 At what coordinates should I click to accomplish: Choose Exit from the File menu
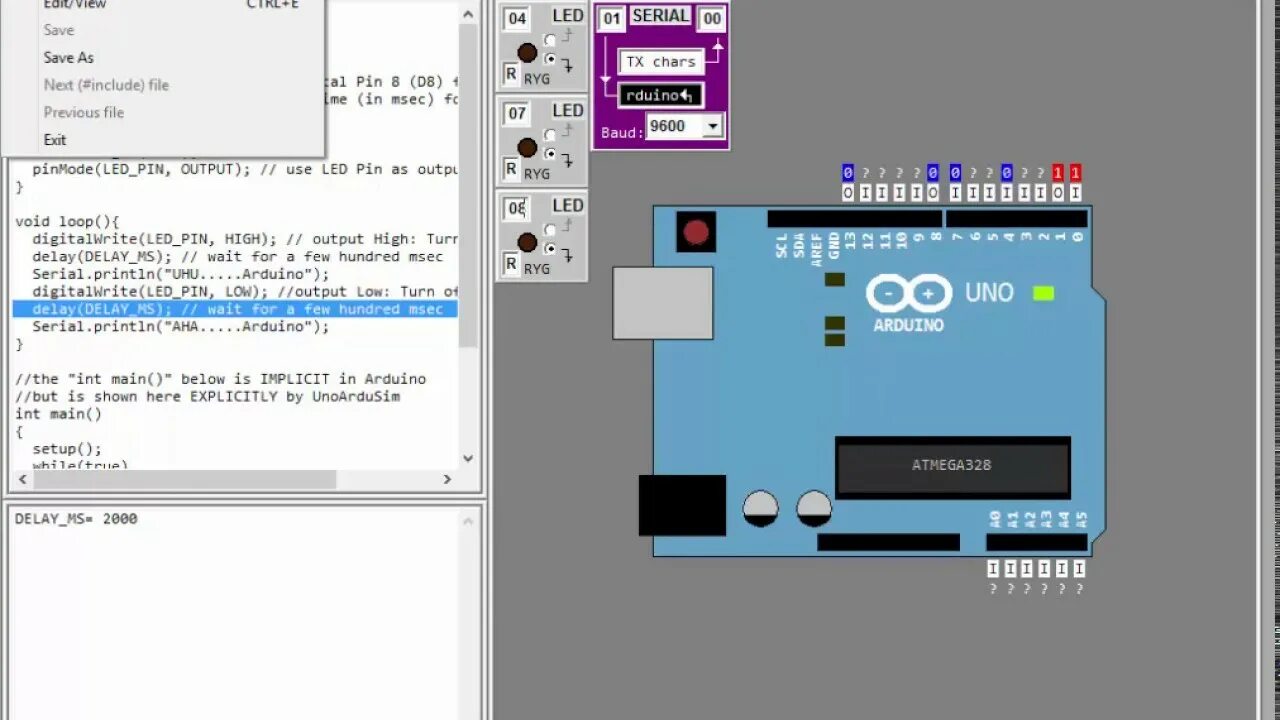[55, 139]
